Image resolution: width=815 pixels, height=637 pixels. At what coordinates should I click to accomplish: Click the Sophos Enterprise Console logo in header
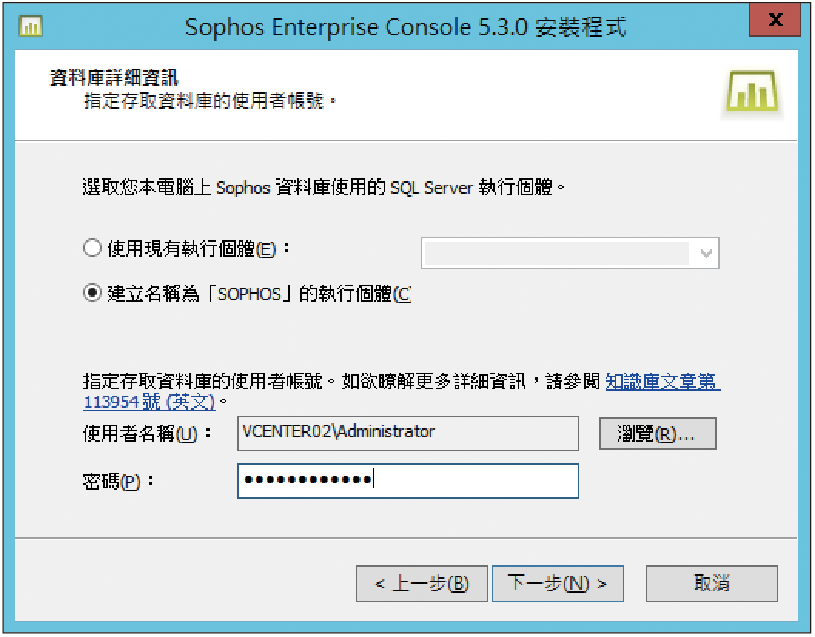point(752,91)
